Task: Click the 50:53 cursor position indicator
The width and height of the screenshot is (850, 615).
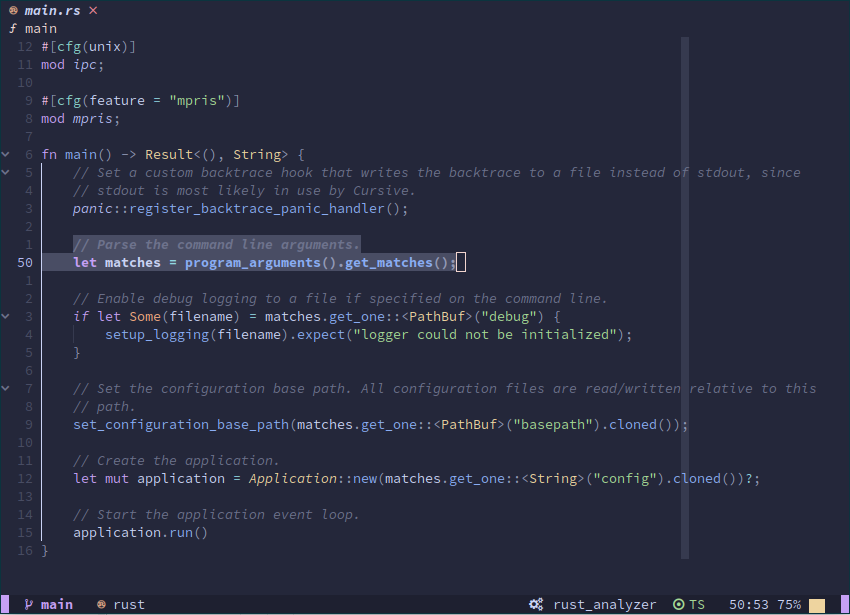Action: coord(749,604)
